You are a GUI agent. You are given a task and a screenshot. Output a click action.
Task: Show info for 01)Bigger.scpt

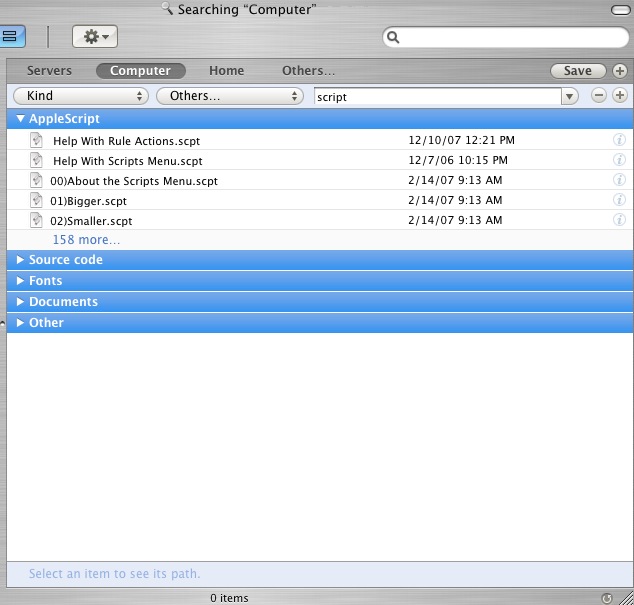pyautogui.click(x=619, y=200)
